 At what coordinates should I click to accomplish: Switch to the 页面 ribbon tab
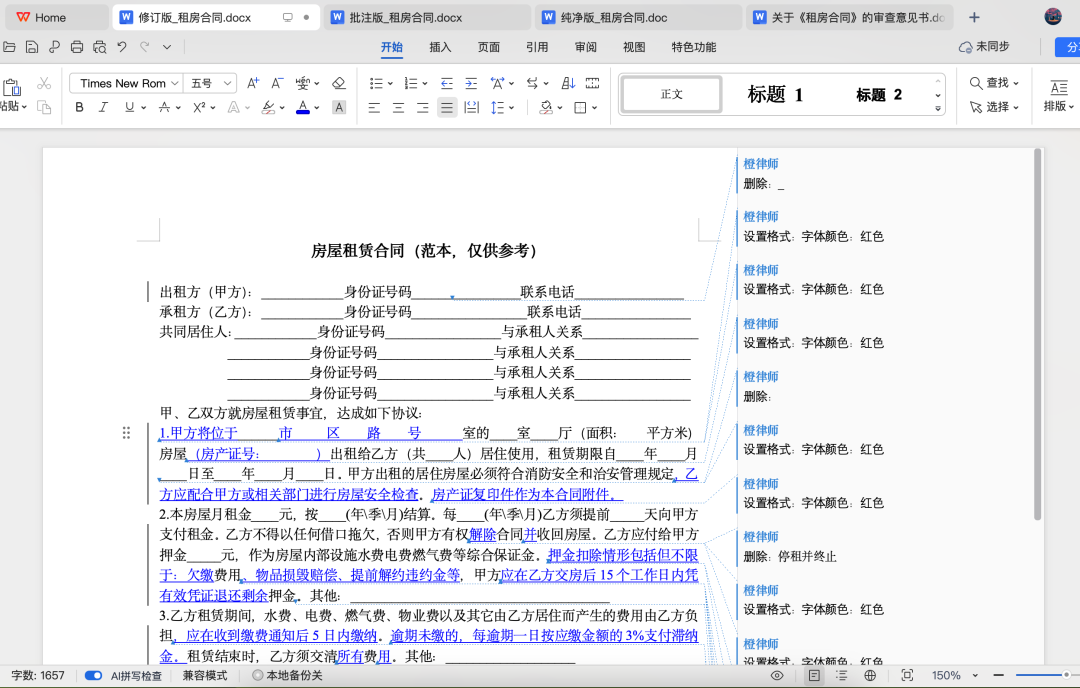[488, 47]
